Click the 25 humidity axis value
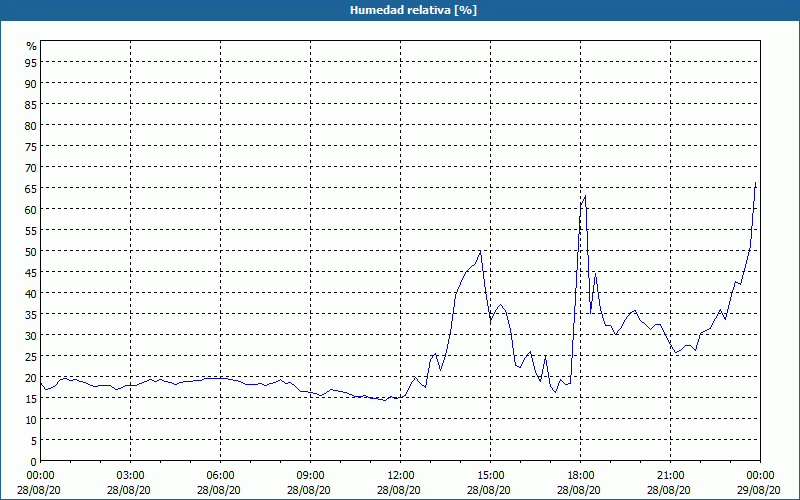 [x=31, y=357]
